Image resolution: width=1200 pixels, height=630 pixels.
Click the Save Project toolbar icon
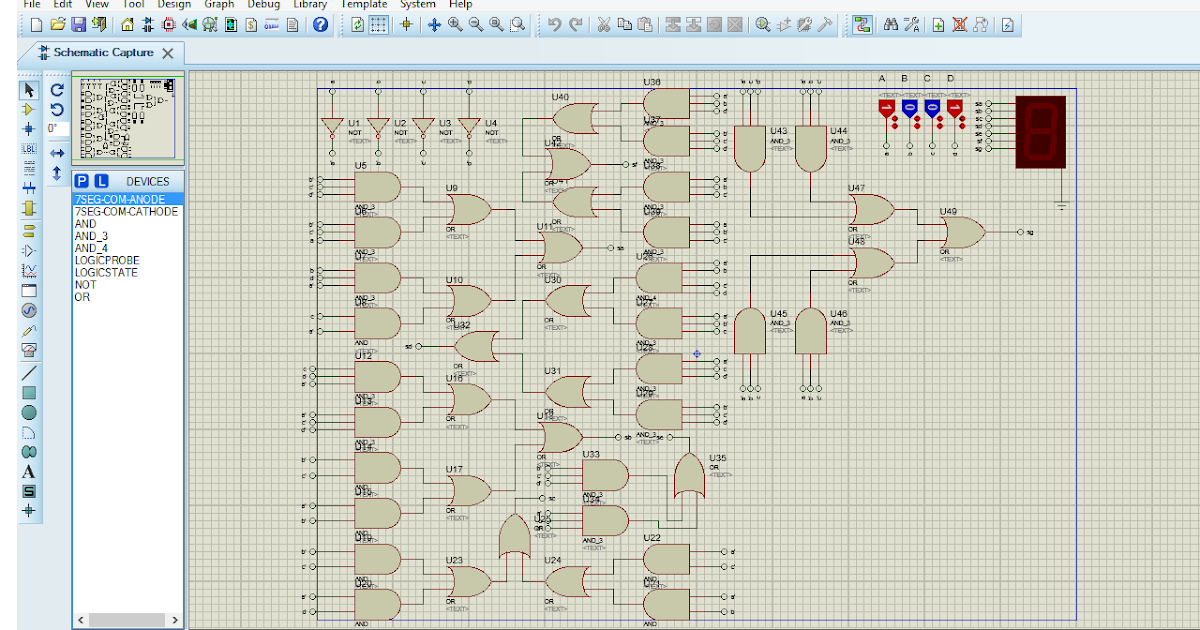[78, 25]
